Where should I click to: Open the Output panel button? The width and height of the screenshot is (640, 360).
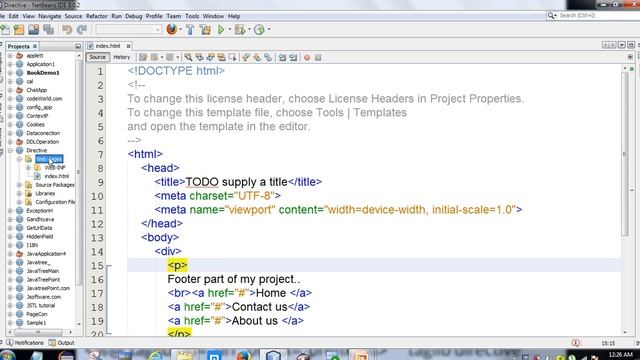[x=61, y=342]
